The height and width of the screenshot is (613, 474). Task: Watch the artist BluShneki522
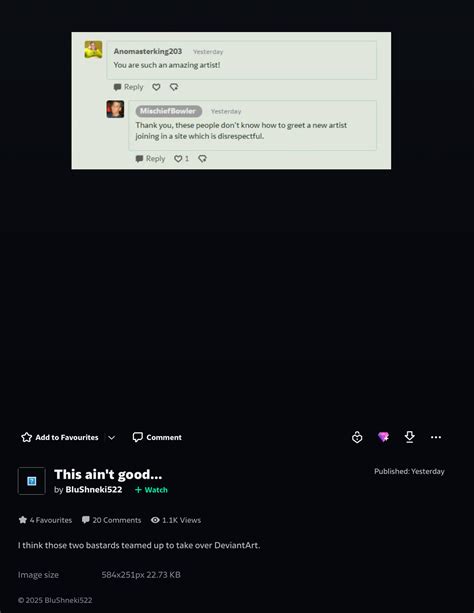(x=151, y=490)
